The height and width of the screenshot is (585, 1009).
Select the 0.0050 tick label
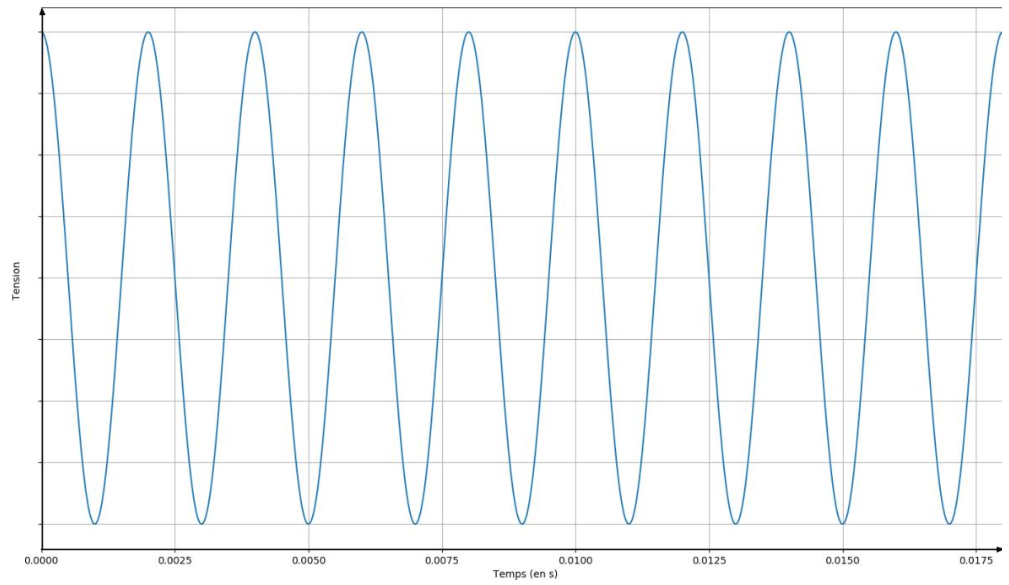coord(308,562)
